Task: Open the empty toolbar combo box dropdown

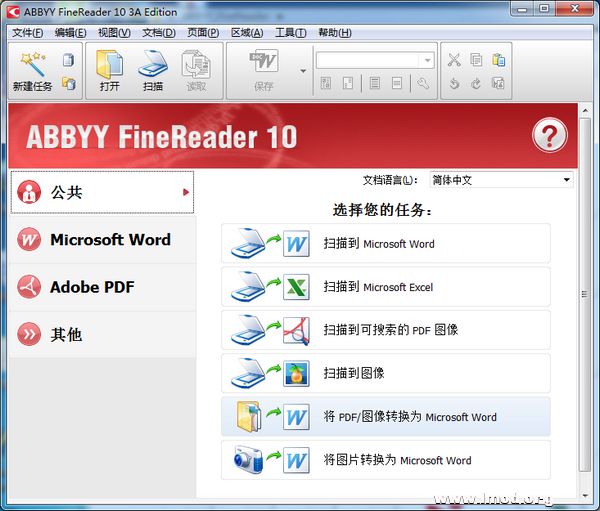Action: (428, 61)
